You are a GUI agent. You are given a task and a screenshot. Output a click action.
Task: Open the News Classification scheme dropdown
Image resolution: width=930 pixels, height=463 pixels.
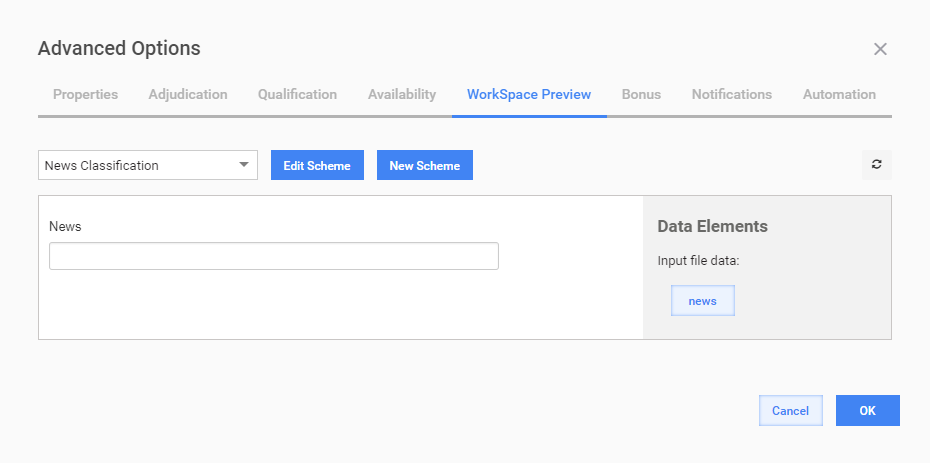(x=148, y=165)
